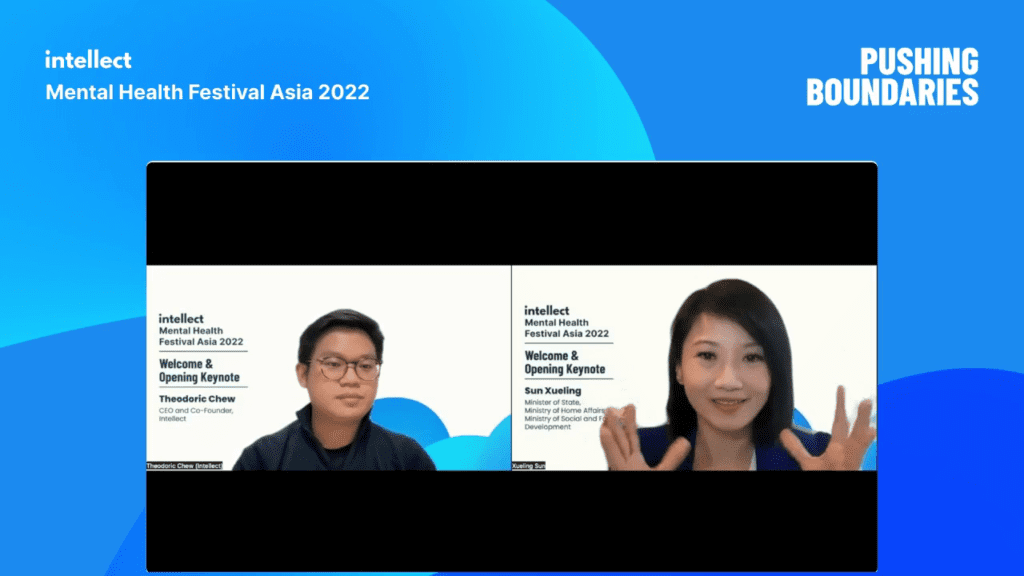Select Sun Xueling's video feed

(x=694, y=368)
